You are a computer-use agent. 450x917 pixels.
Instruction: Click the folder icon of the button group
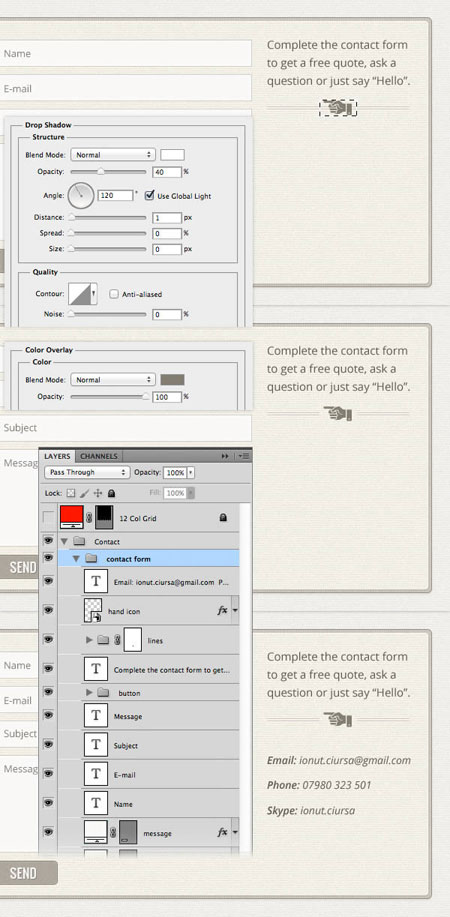pyautogui.click(x=104, y=692)
